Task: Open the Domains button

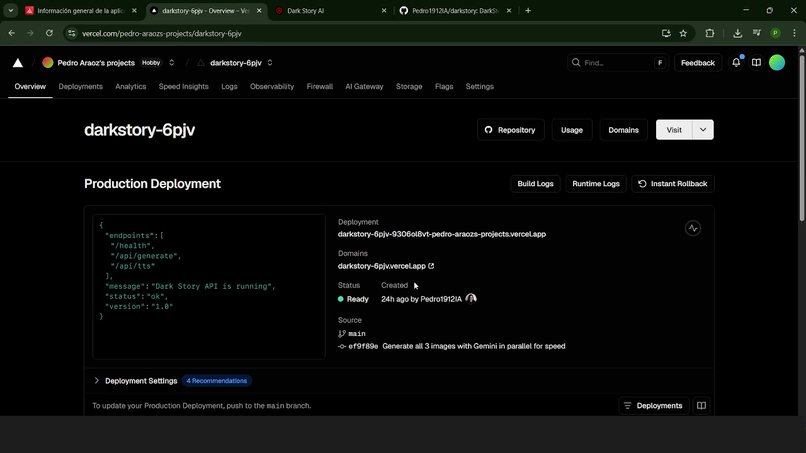Action: tap(624, 130)
